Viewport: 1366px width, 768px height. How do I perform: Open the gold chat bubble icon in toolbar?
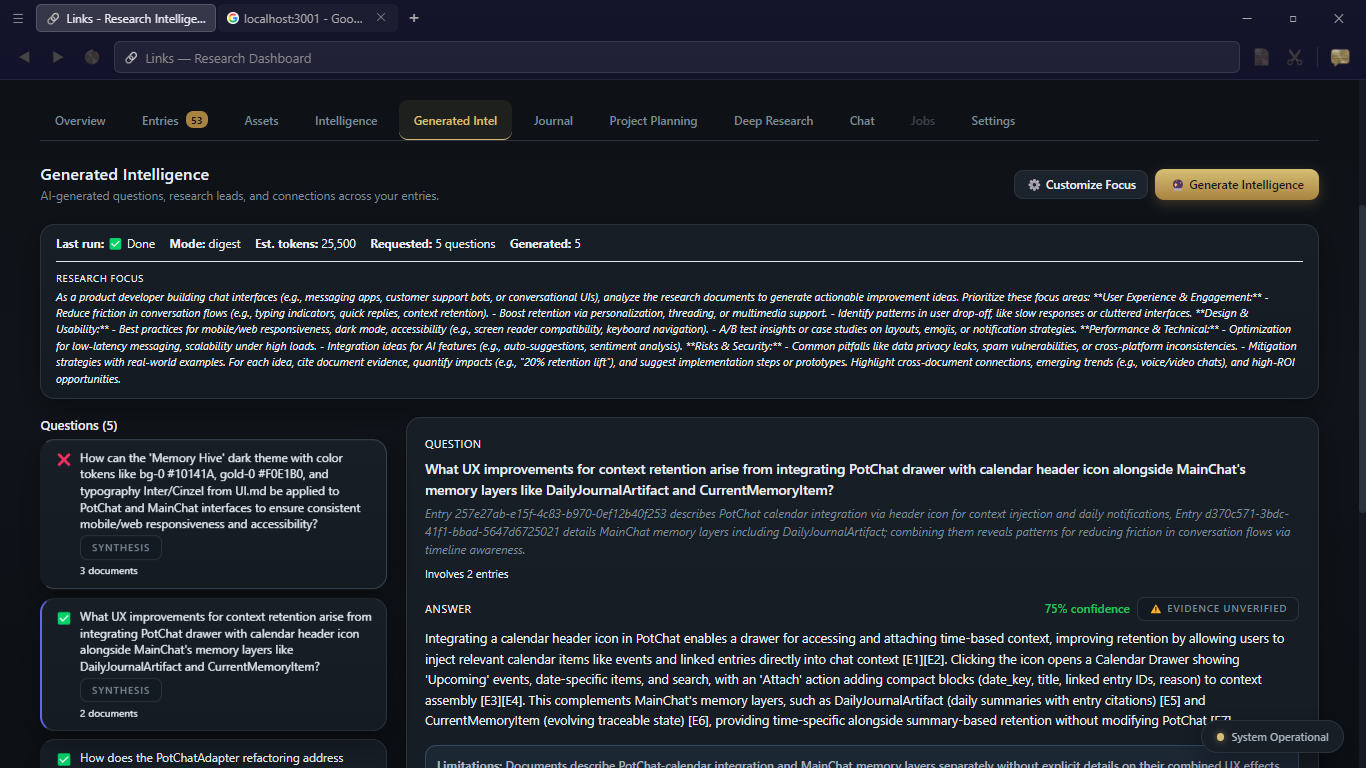click(x=1340, y=58)
